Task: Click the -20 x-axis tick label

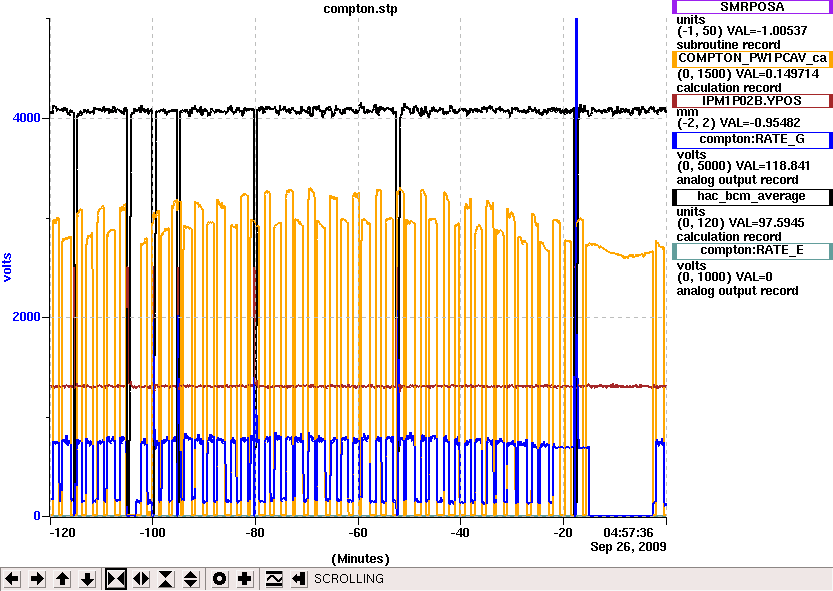Action: (563, 533)
